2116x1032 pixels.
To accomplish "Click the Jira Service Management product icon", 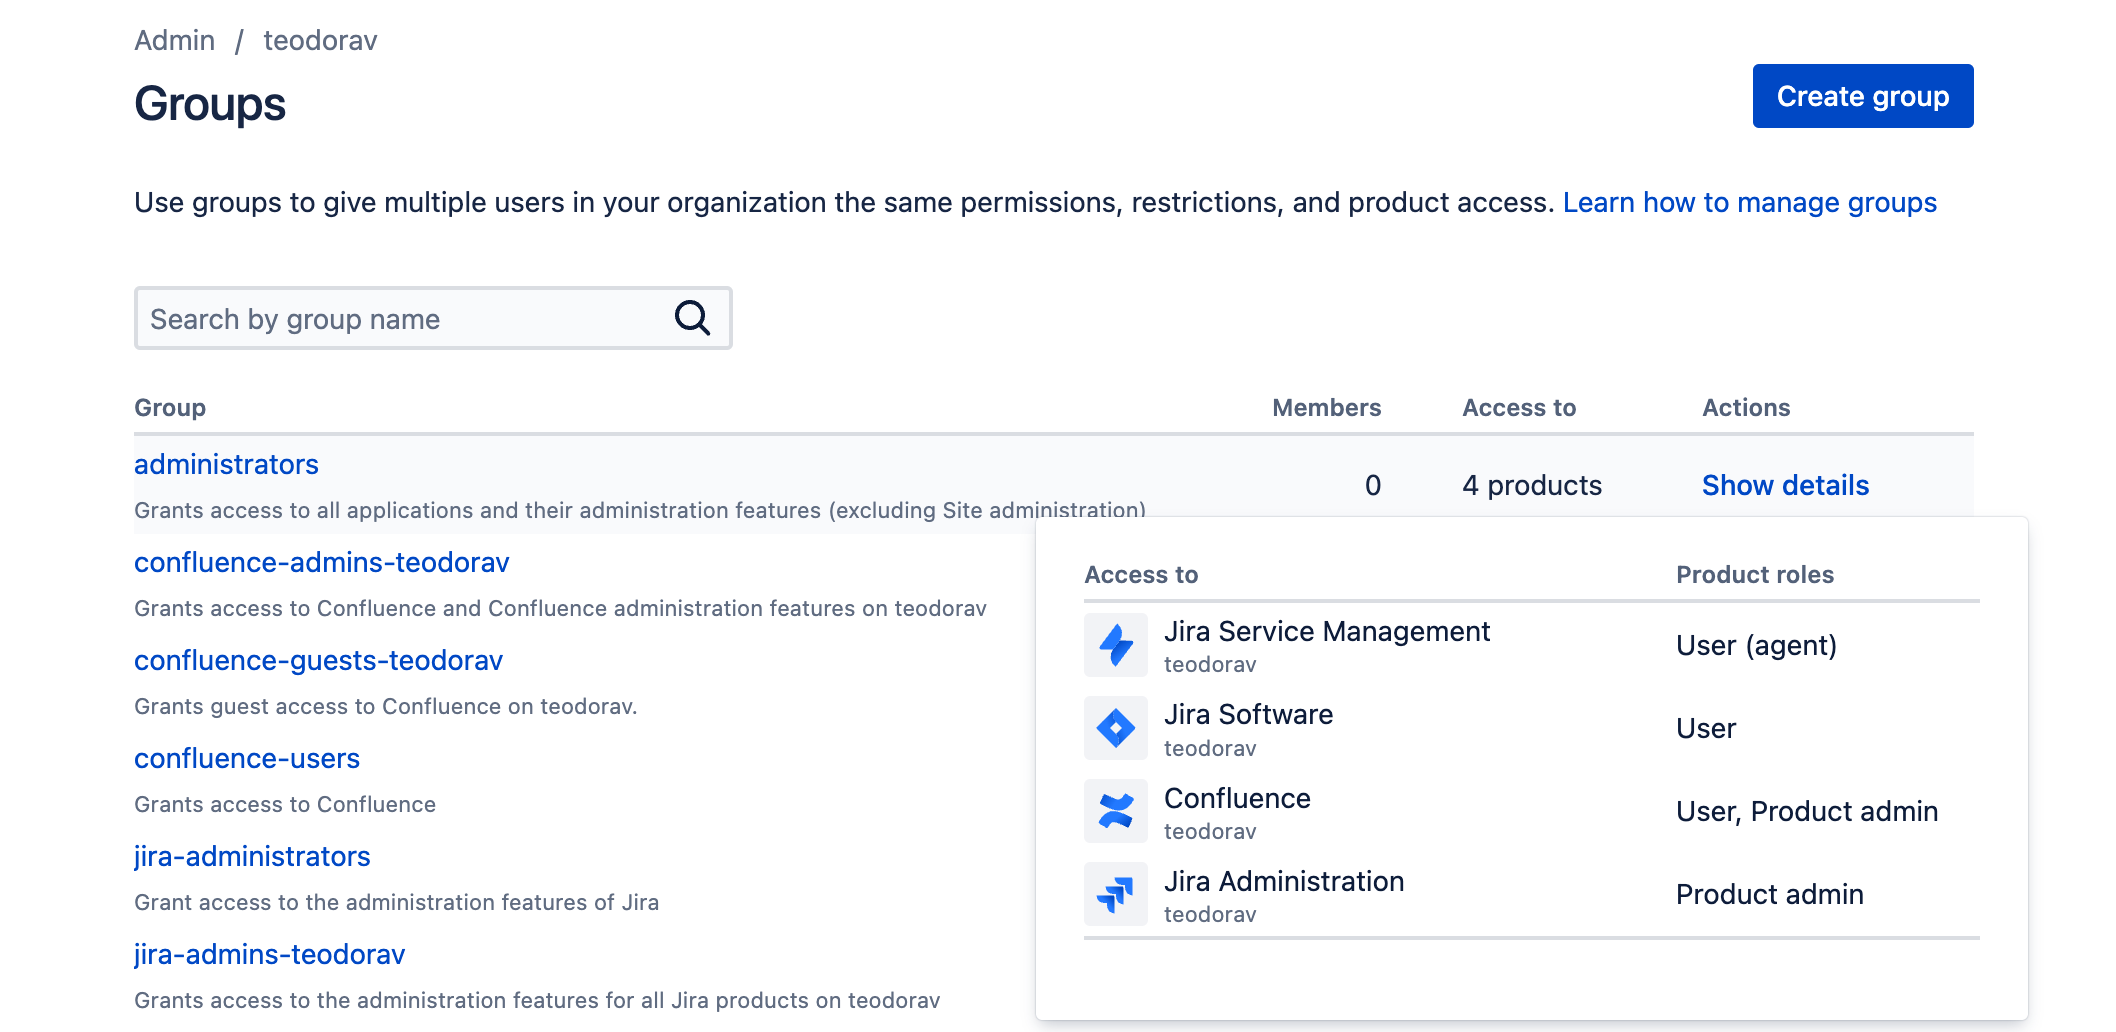I will pyautogui.click(x=1115, y=645).
